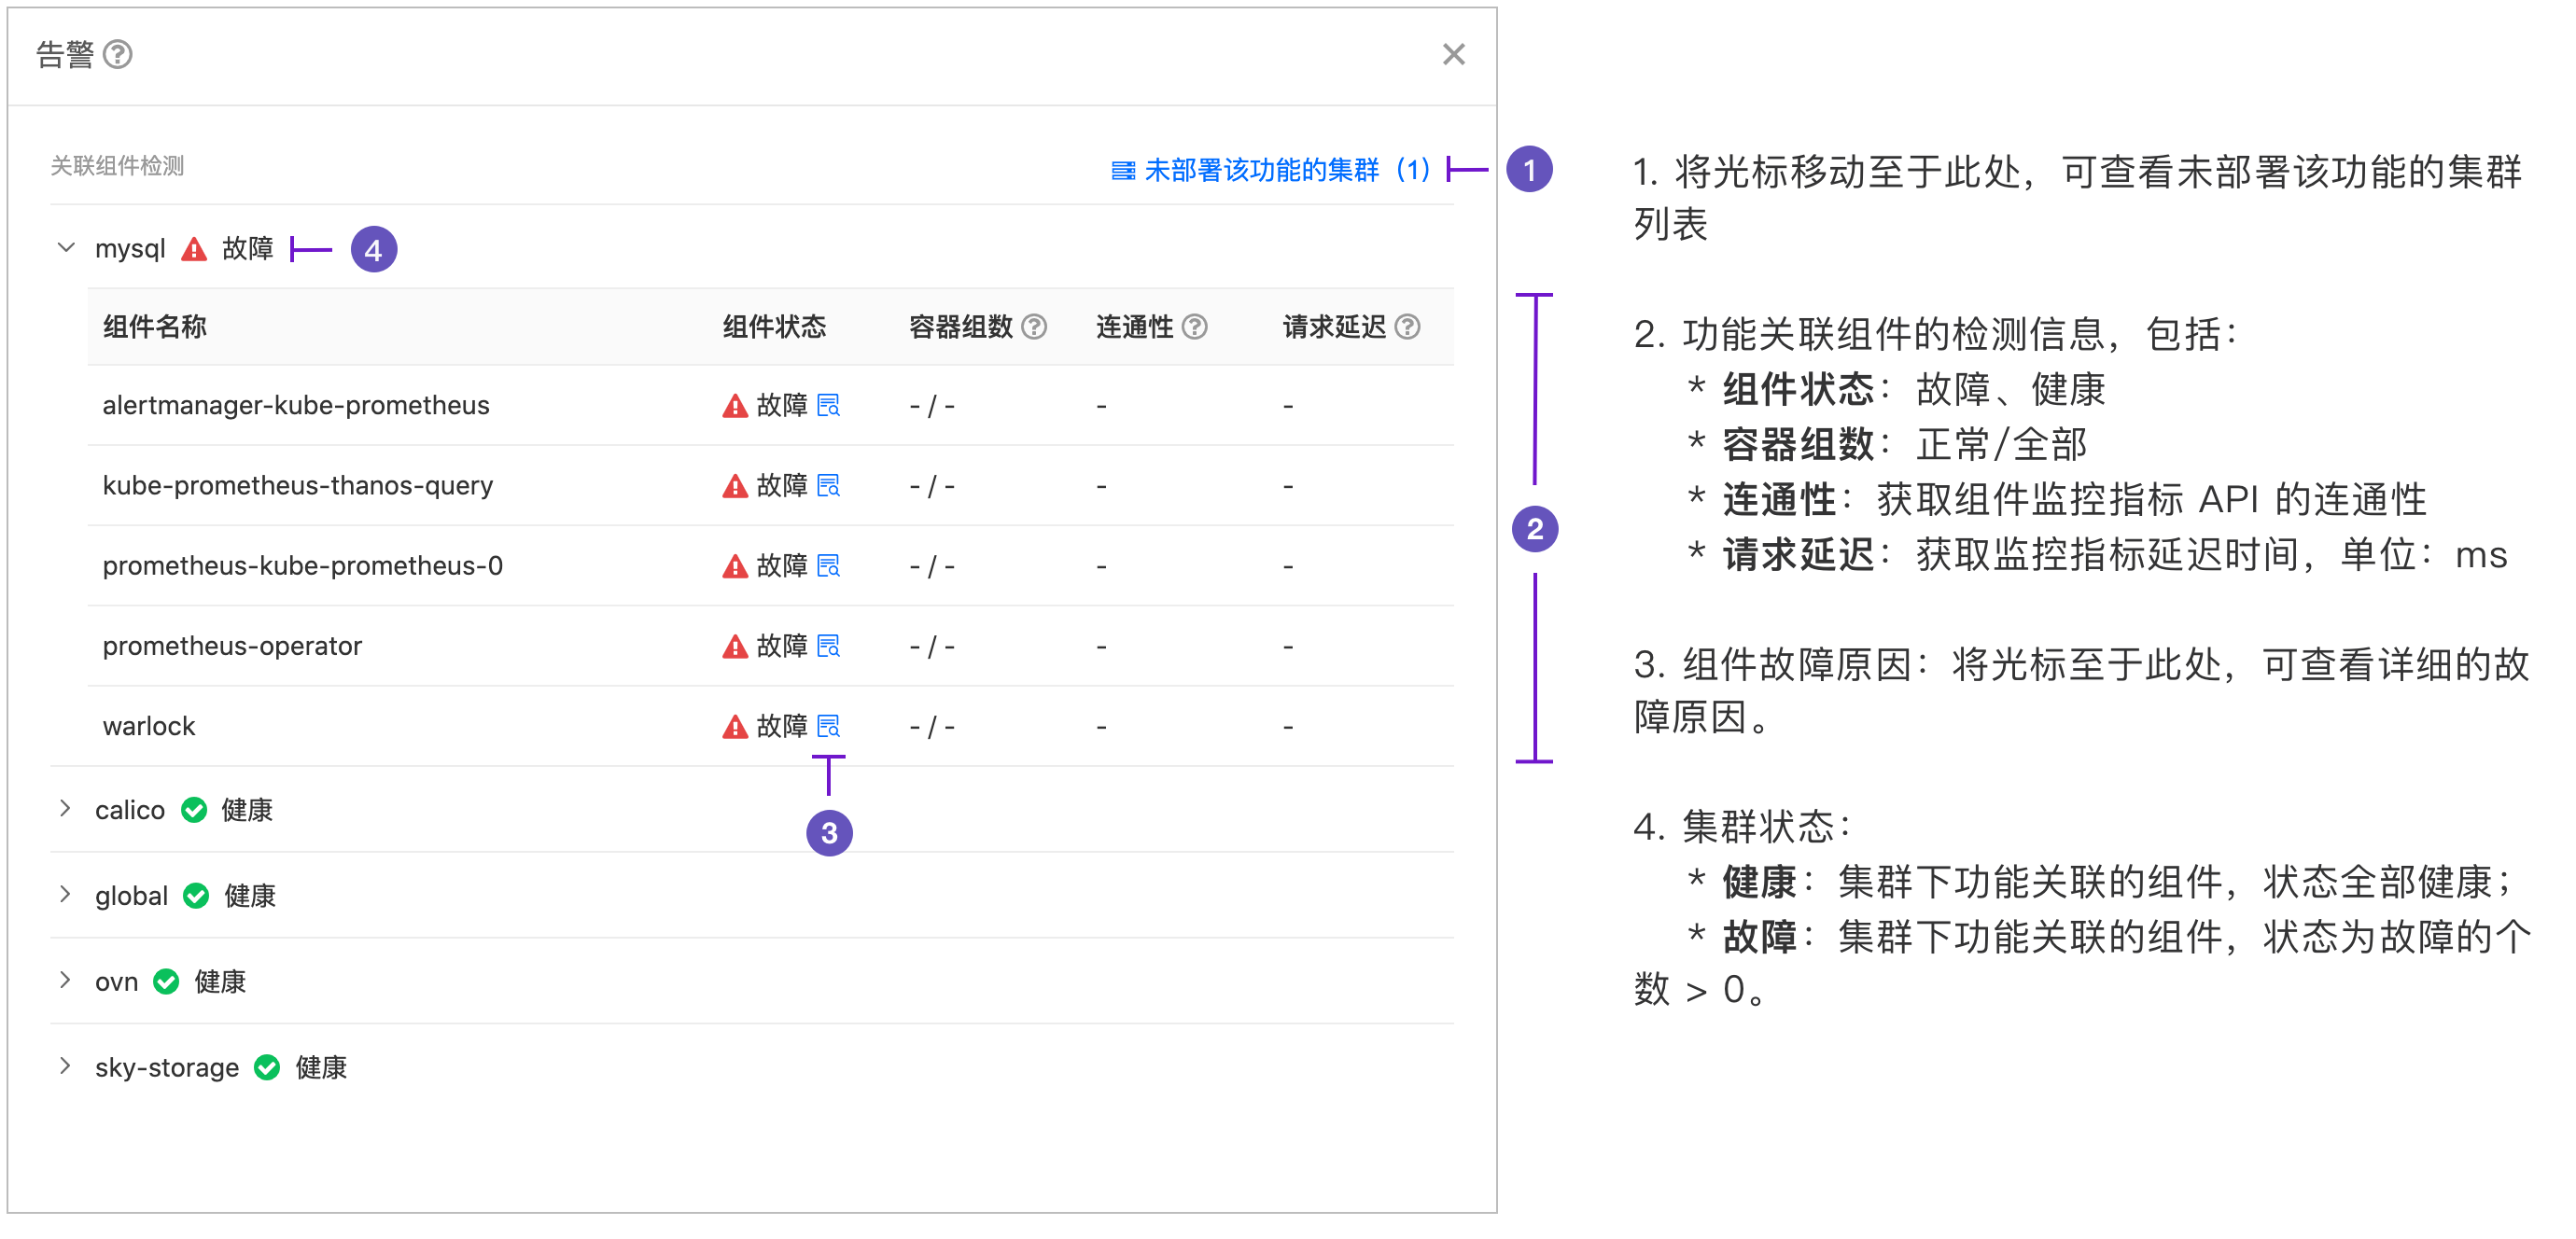Open fault detail icon for kube-prometheus-thanos-query

point(828,485)
